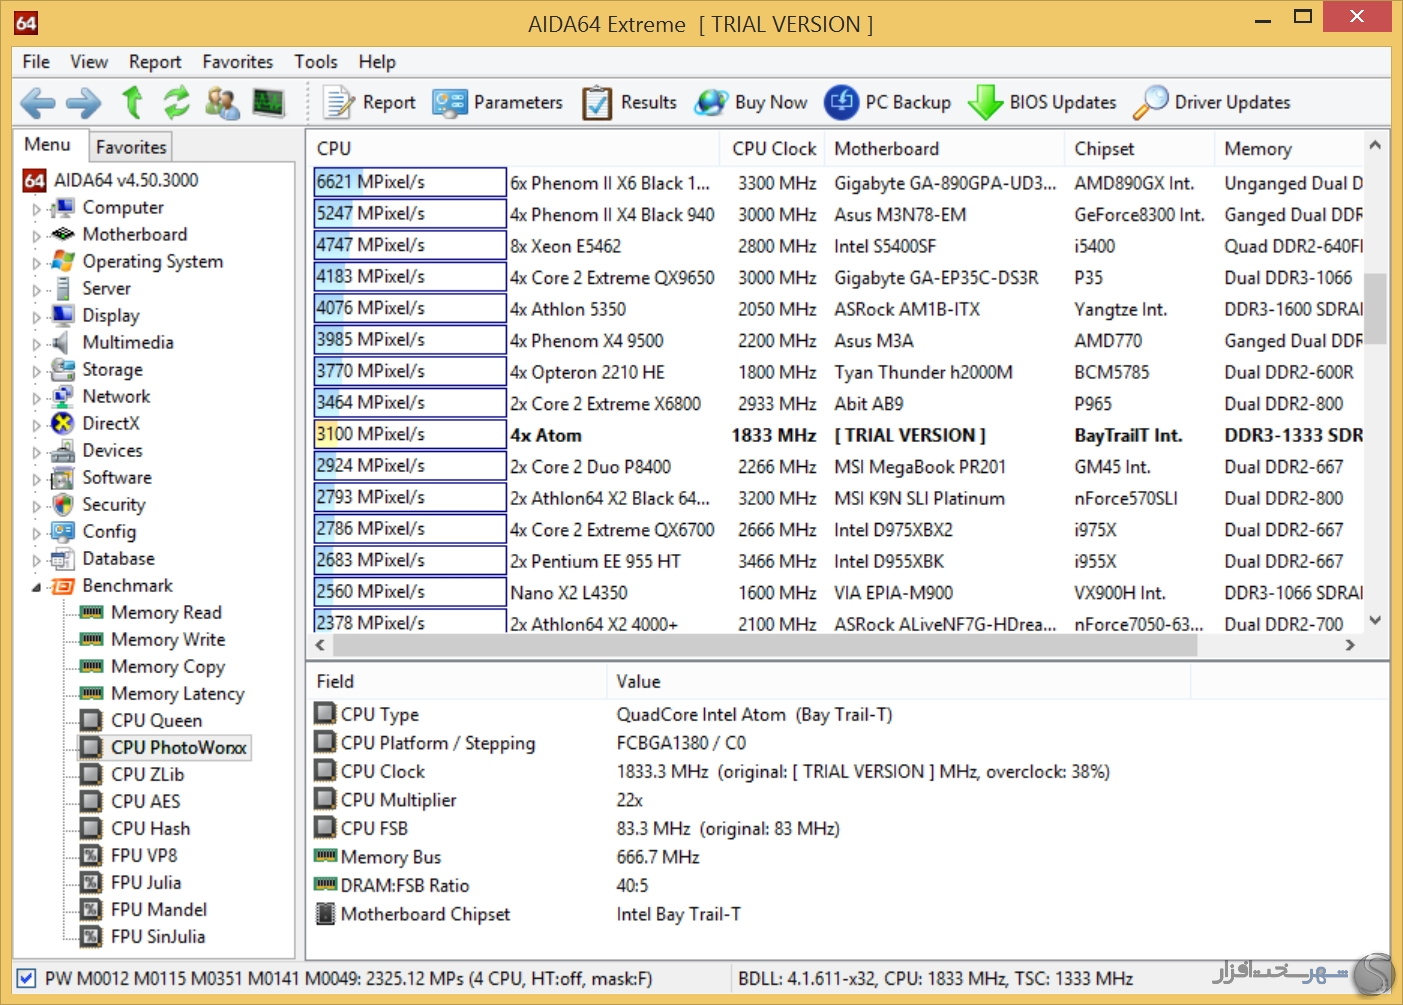Open the Favorites menu in the menu bar
Viewport: 1403px width, 1005px height.
pyautogui.click(x=237, y=62)
